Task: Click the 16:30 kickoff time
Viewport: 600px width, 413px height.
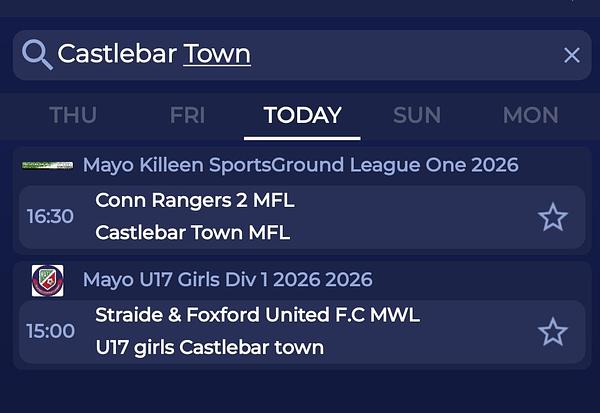Action: pyautogui.click(x=50, y=217)
